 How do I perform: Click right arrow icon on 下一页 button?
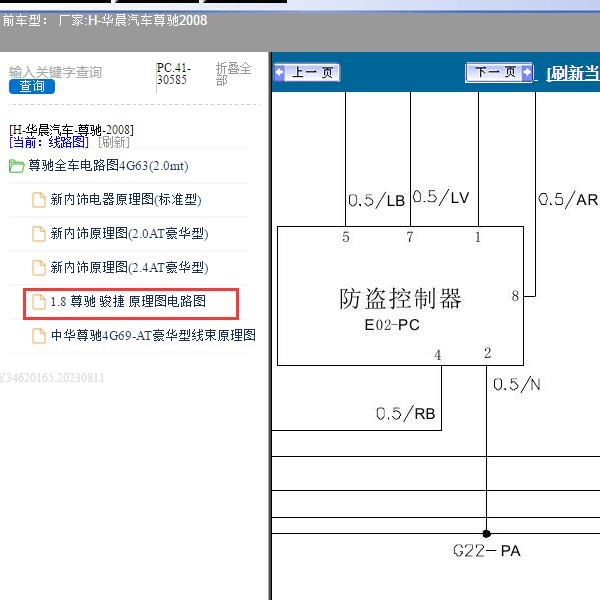pos(527,72)
